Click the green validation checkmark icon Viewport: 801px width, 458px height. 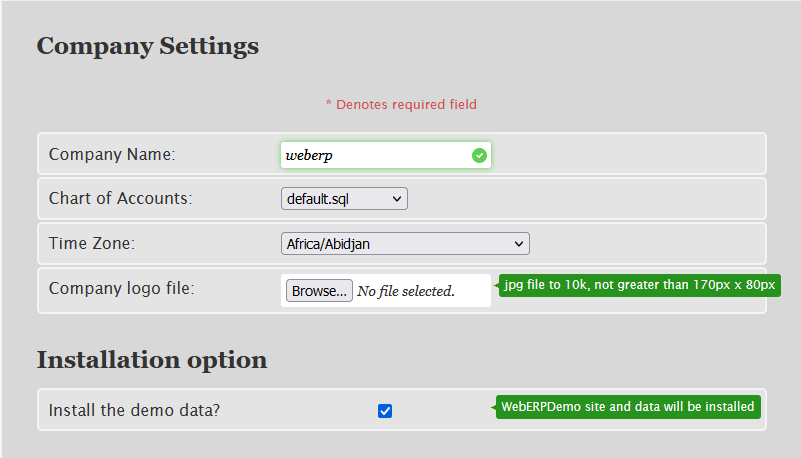point(479,155)
